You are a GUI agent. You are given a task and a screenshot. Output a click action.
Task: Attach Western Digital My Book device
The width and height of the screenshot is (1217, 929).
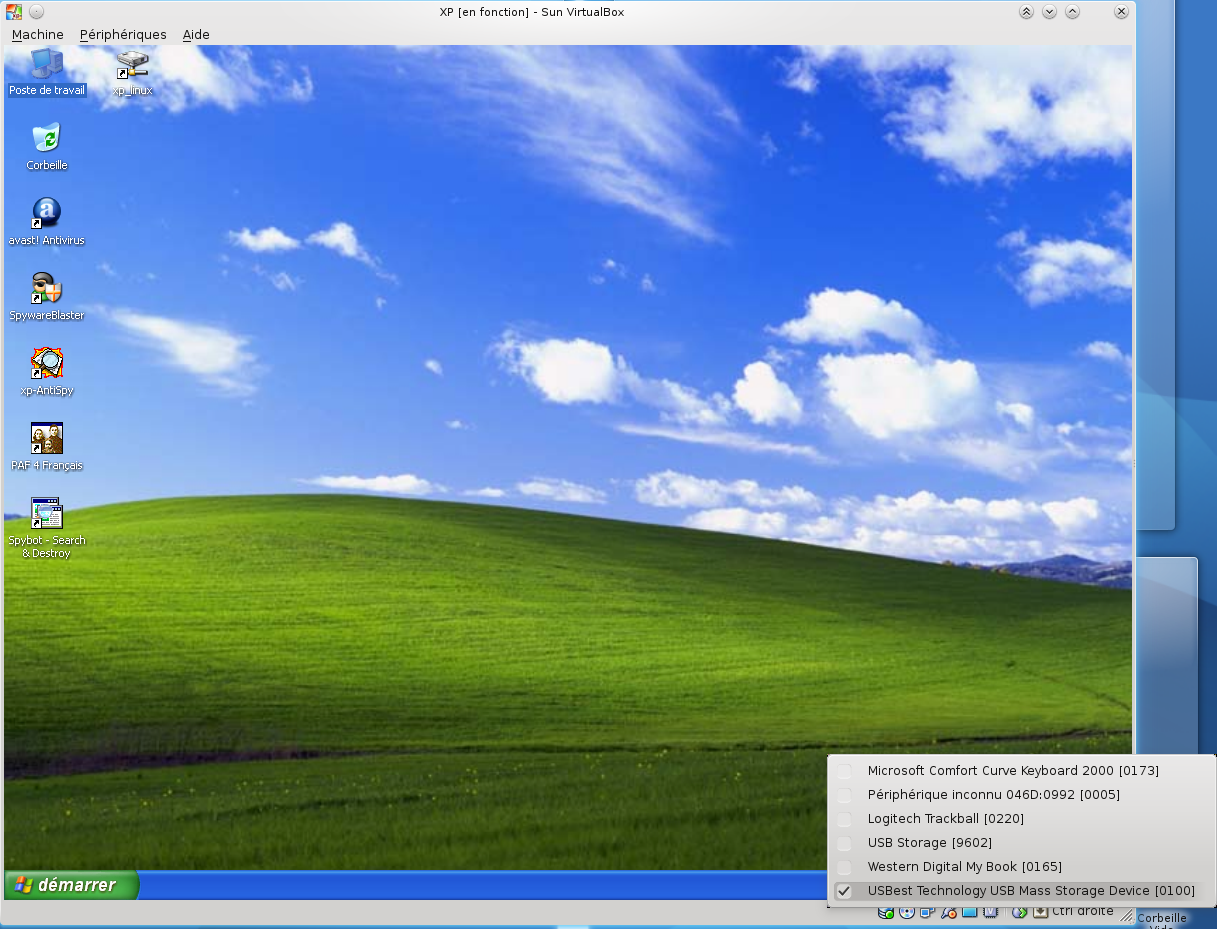(x=964, y=867)
